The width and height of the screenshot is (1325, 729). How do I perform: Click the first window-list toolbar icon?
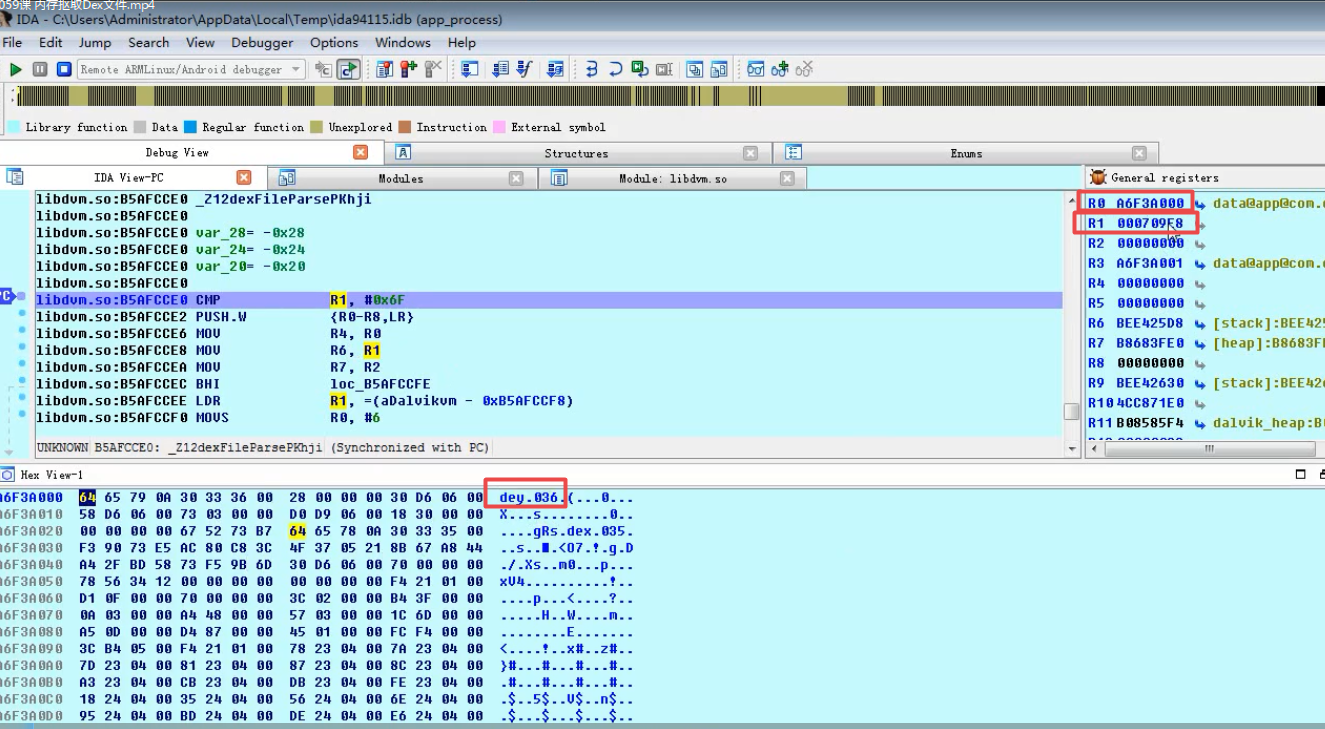[x=695, y=69]
